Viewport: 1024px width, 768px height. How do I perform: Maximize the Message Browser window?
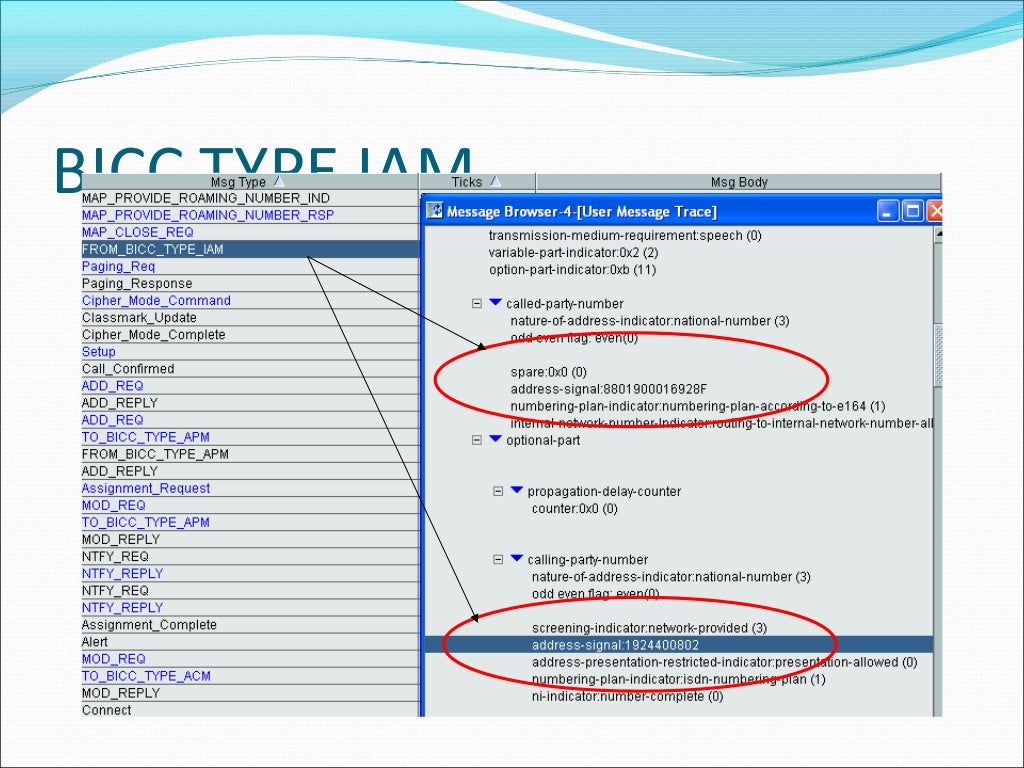(912, 211)
